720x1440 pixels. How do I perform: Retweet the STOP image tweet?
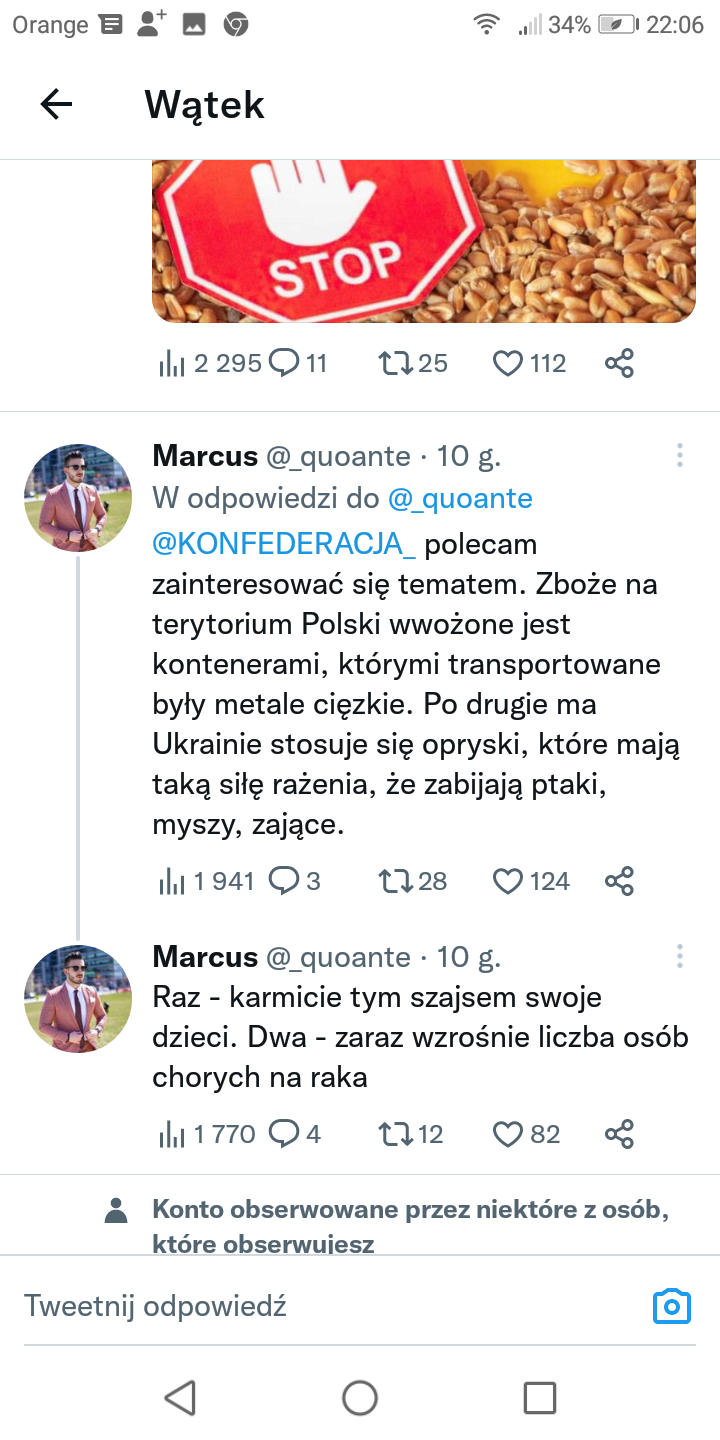pos(394,363)
